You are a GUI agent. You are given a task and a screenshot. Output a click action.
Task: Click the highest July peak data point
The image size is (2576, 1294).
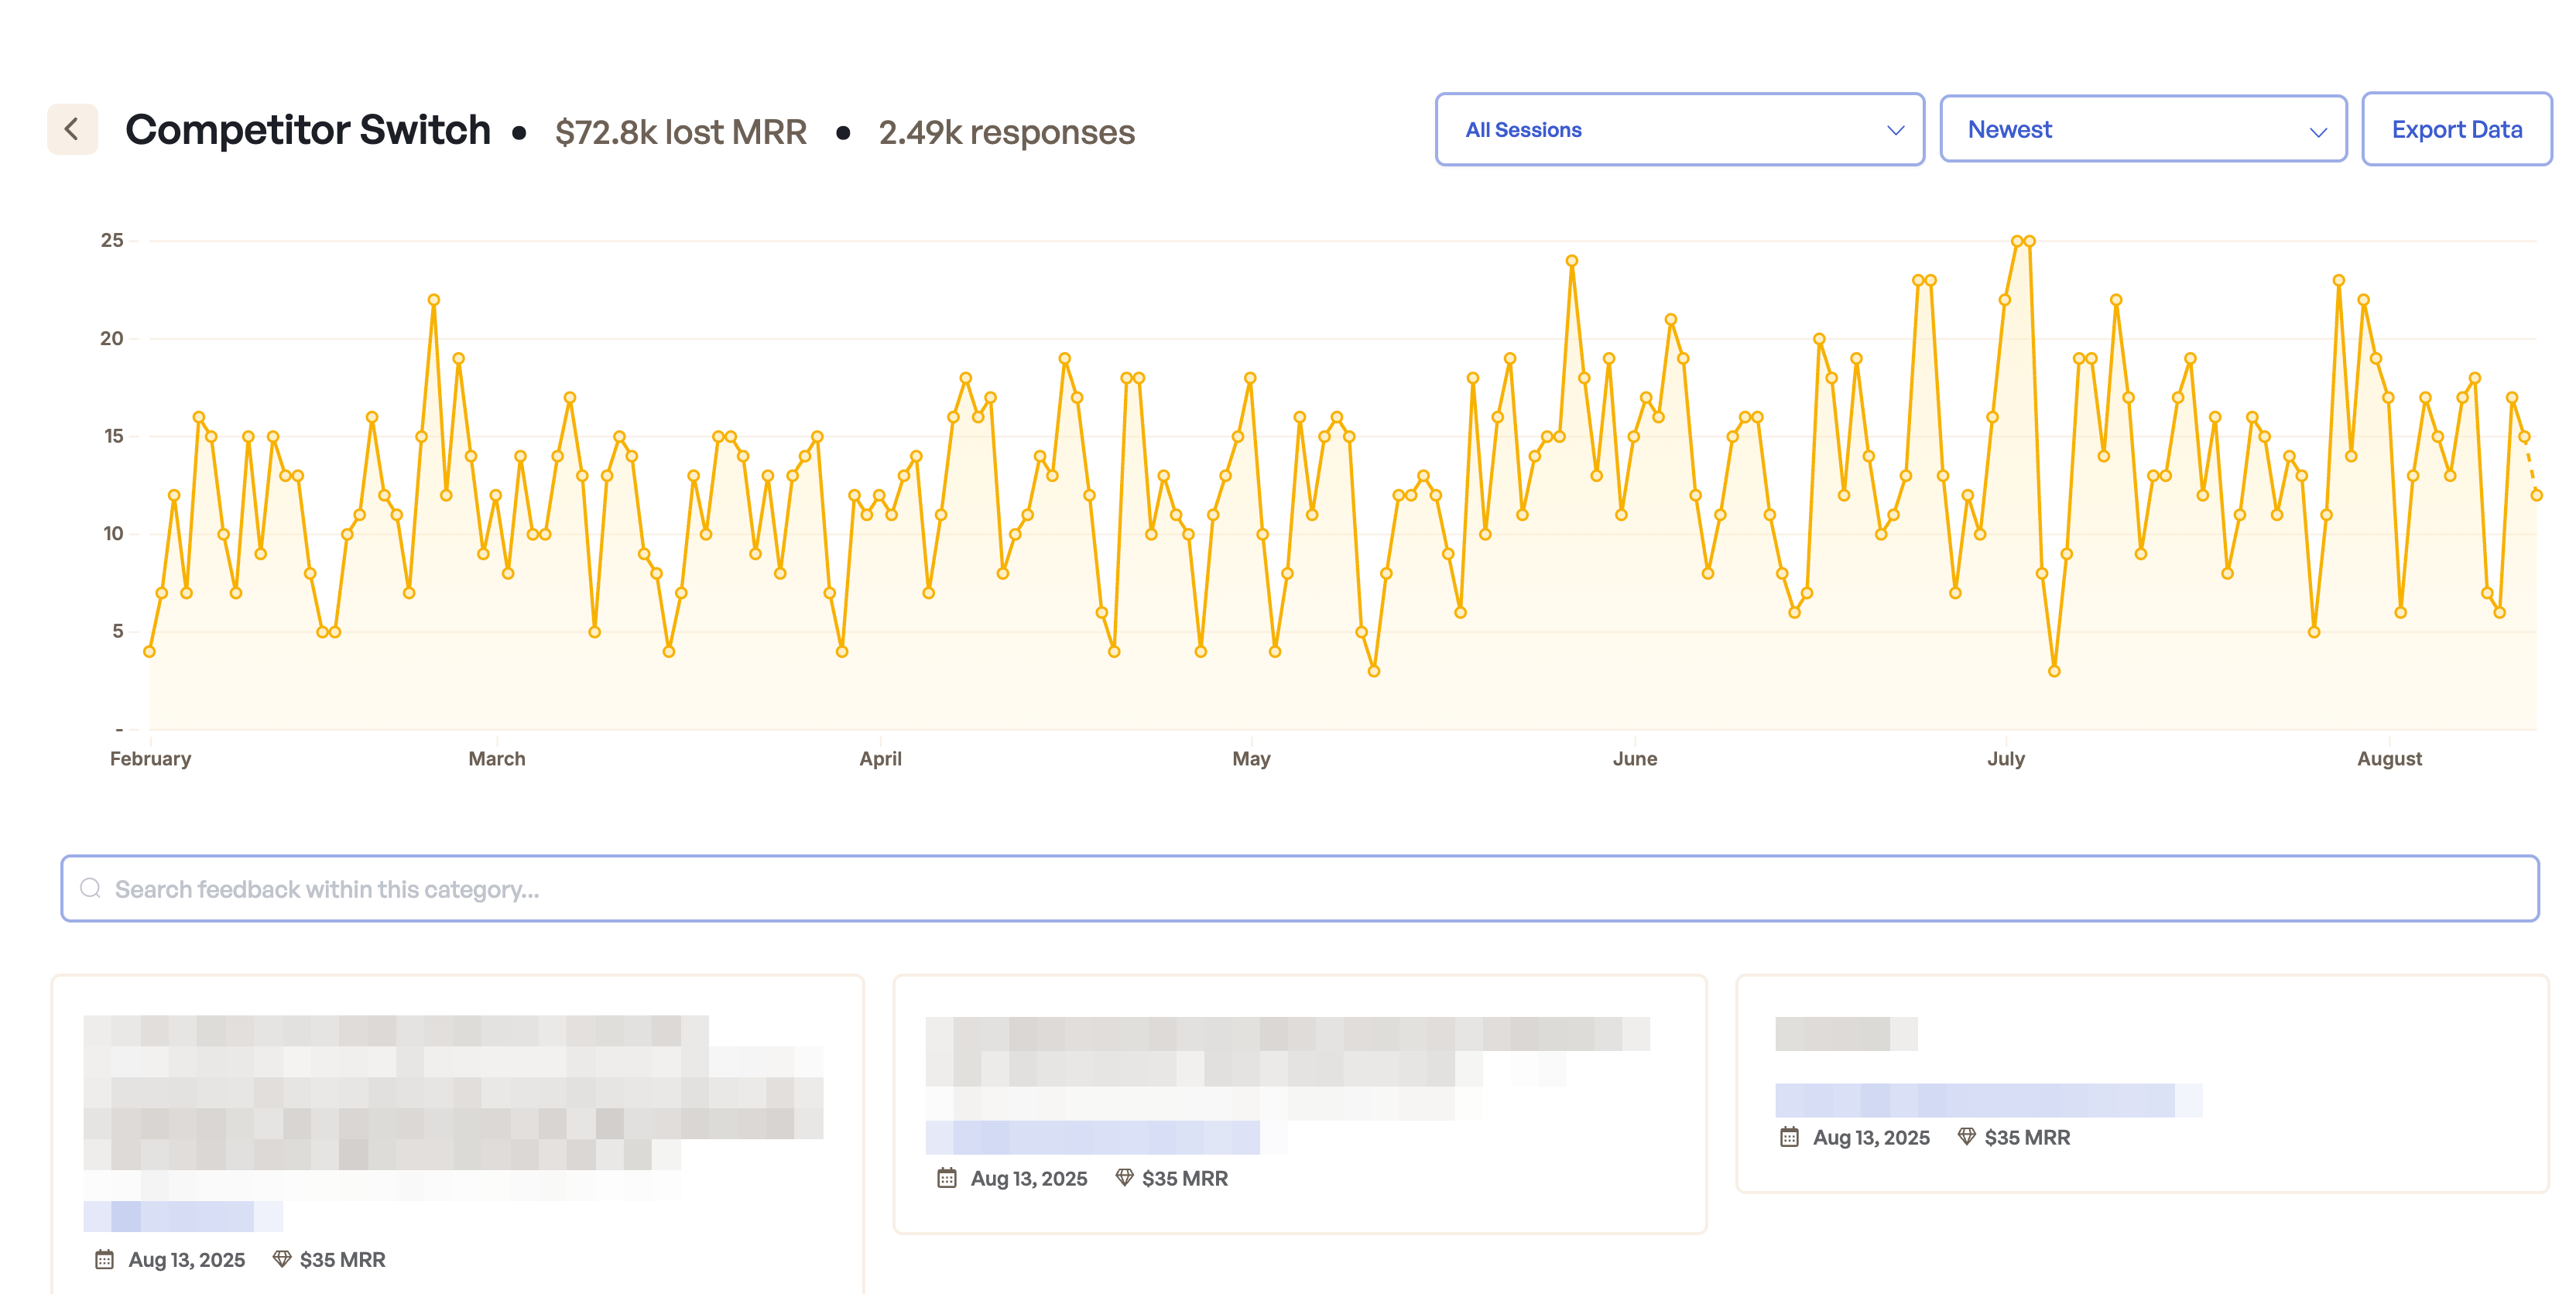click(2017, 241)
